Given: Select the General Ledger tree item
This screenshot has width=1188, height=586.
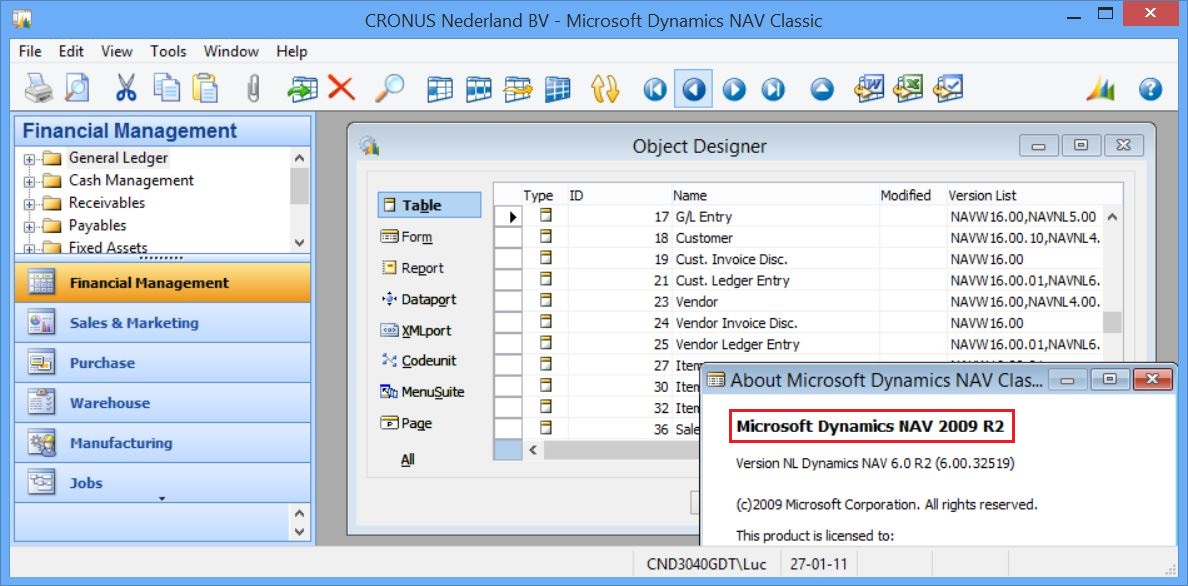Looking at the screenshot, I should click(x=118, y=158).
